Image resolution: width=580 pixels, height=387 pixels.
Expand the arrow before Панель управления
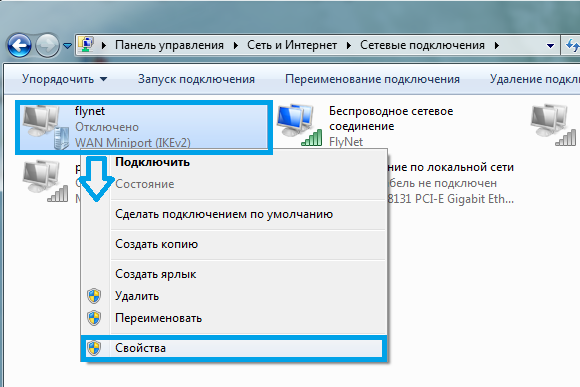104,46
